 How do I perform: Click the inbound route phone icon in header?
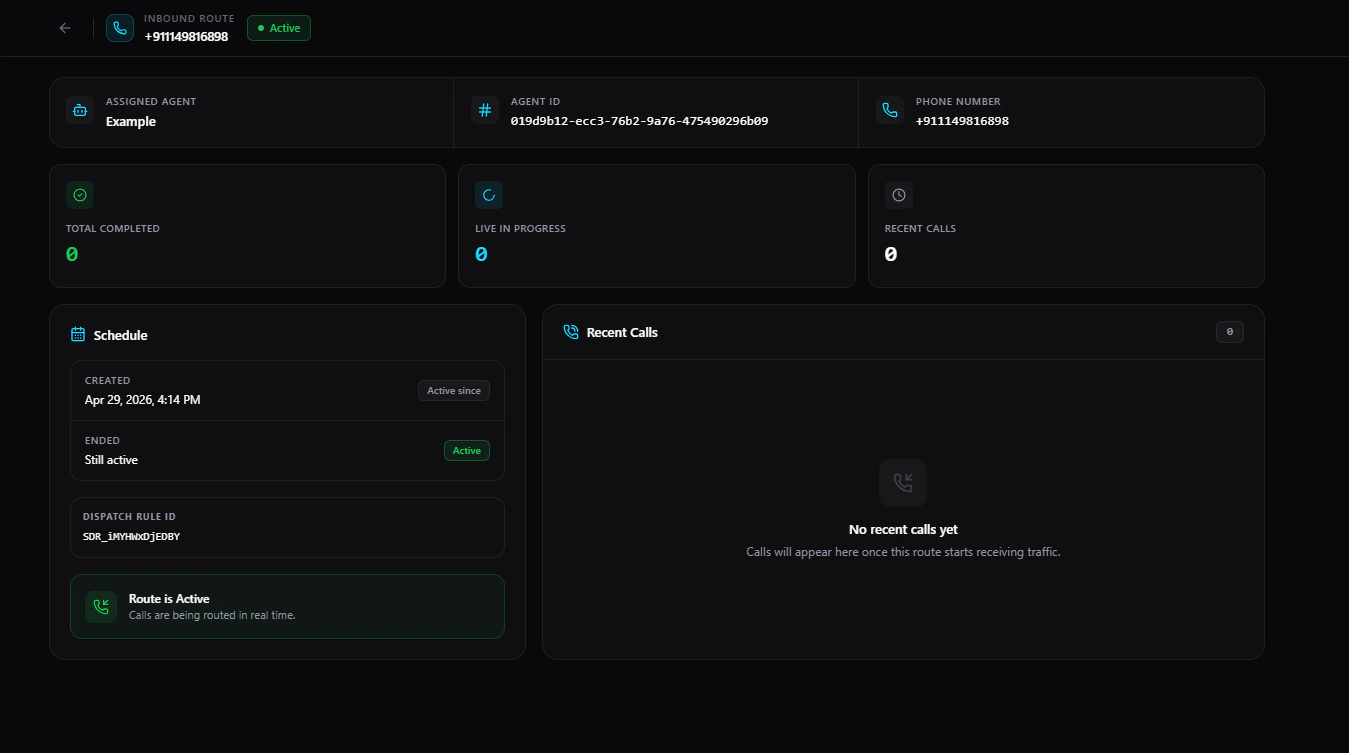[x=120, y=28]
